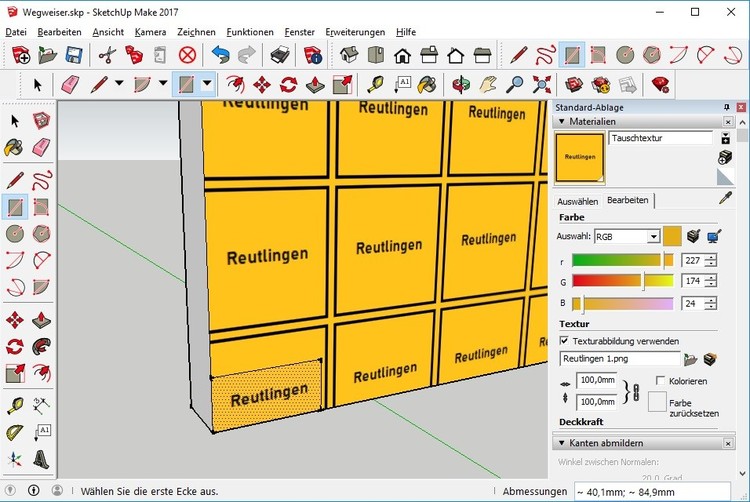Select the Freehand tool in left toolbar
750x502 pixels.
pyautogui.click(x=42, y=181)
